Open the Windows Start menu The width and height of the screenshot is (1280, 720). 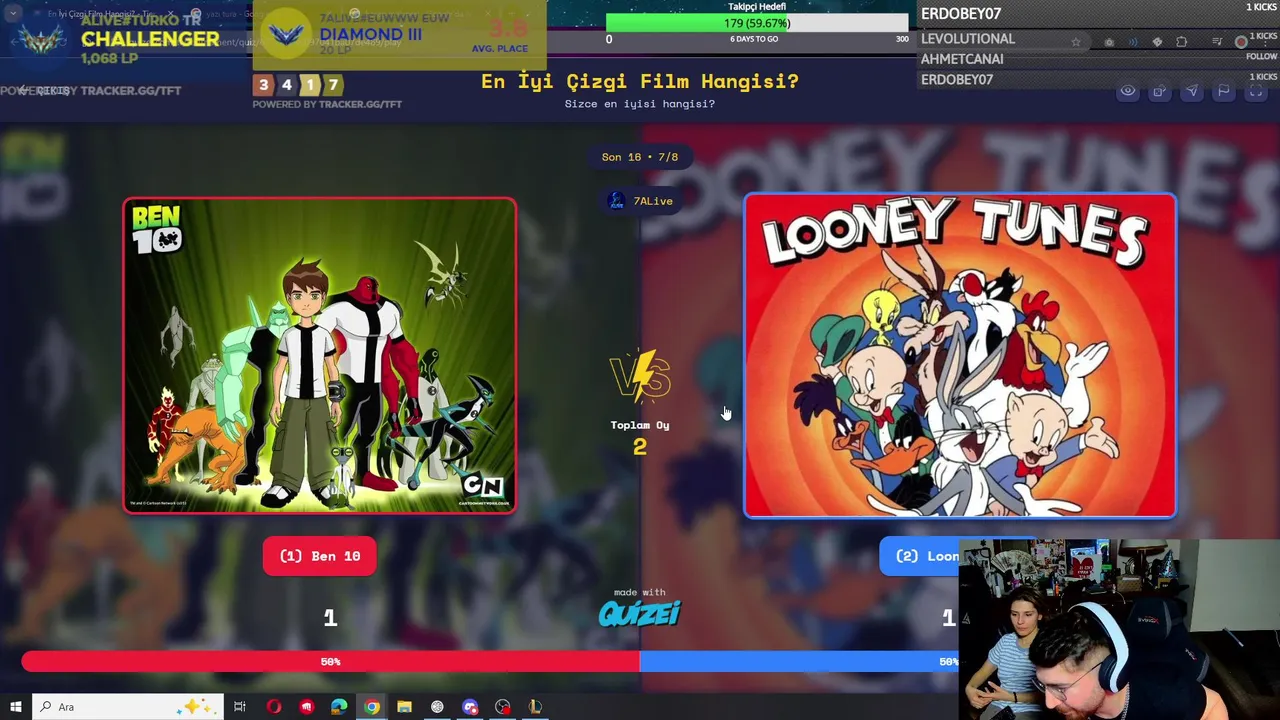point(15,707)
